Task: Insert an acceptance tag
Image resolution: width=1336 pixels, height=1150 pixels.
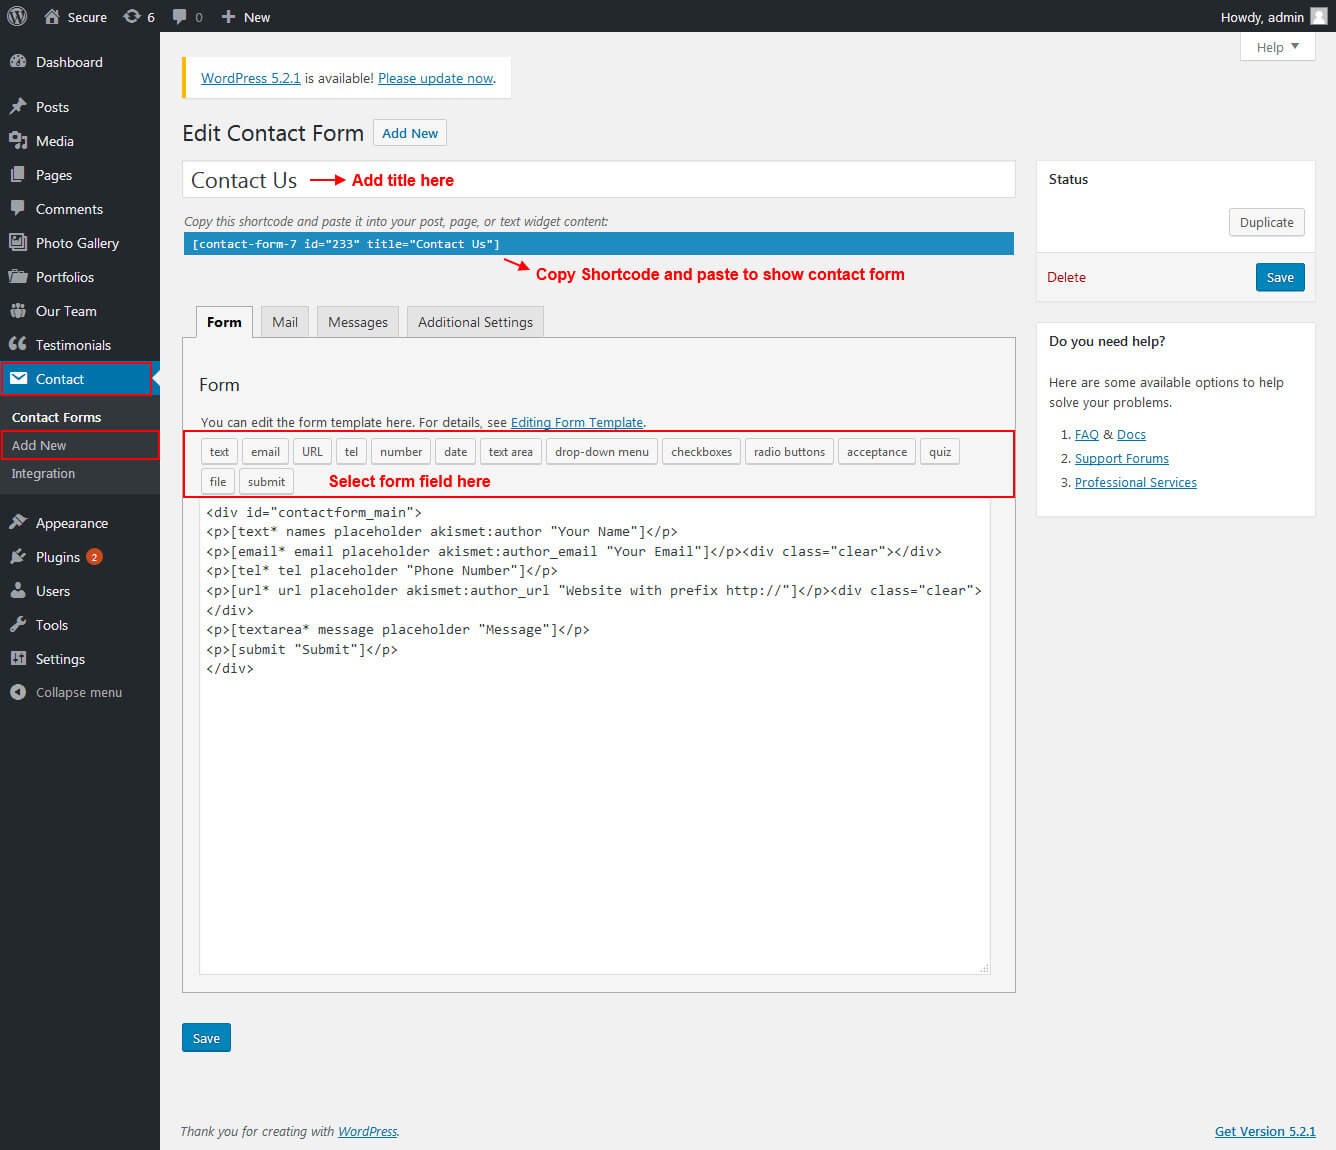Action: coord(877,452)
